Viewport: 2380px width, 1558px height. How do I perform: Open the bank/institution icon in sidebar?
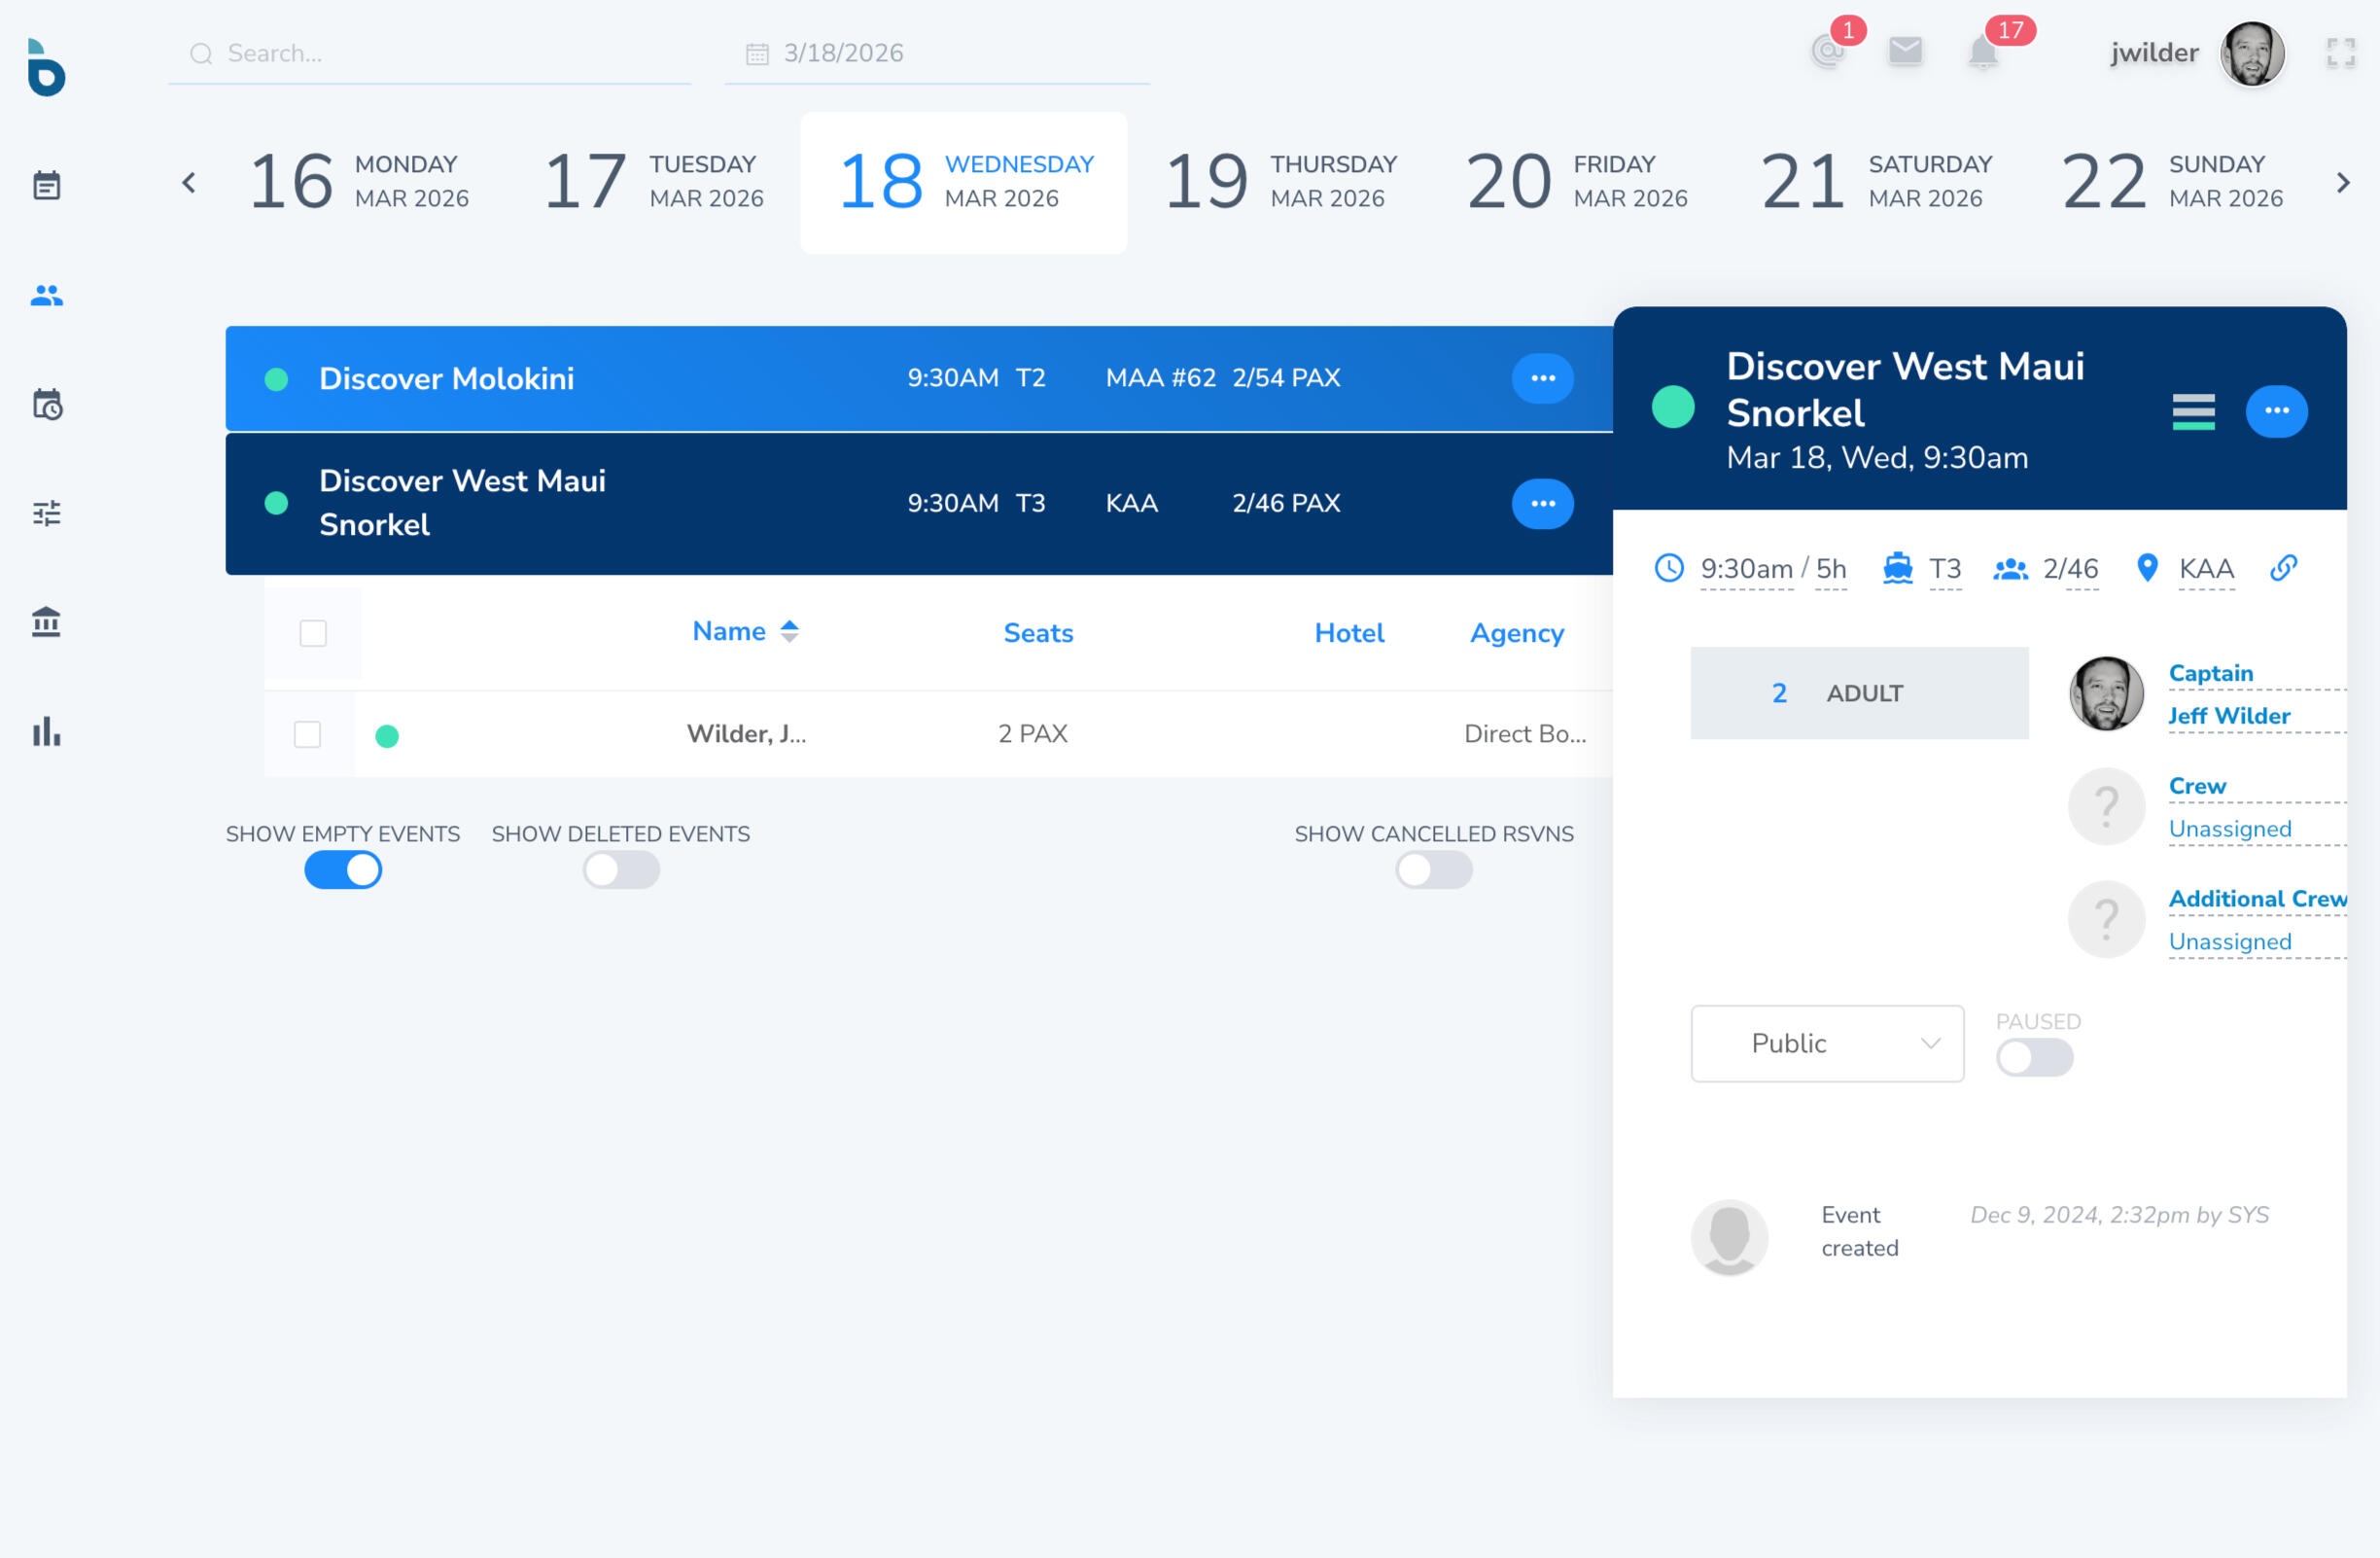(46, 622)
